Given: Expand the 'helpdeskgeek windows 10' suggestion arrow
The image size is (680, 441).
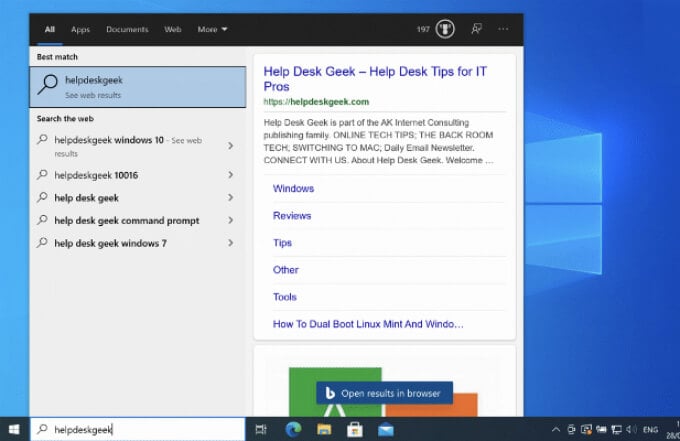Looking at the screenshot, I should click(x=231, y=146).
